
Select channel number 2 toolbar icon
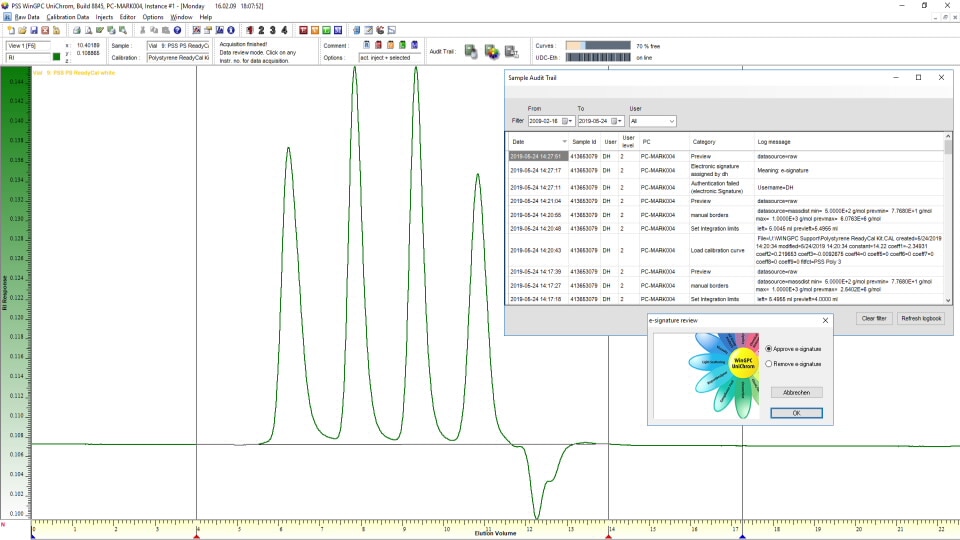[261, 30]
